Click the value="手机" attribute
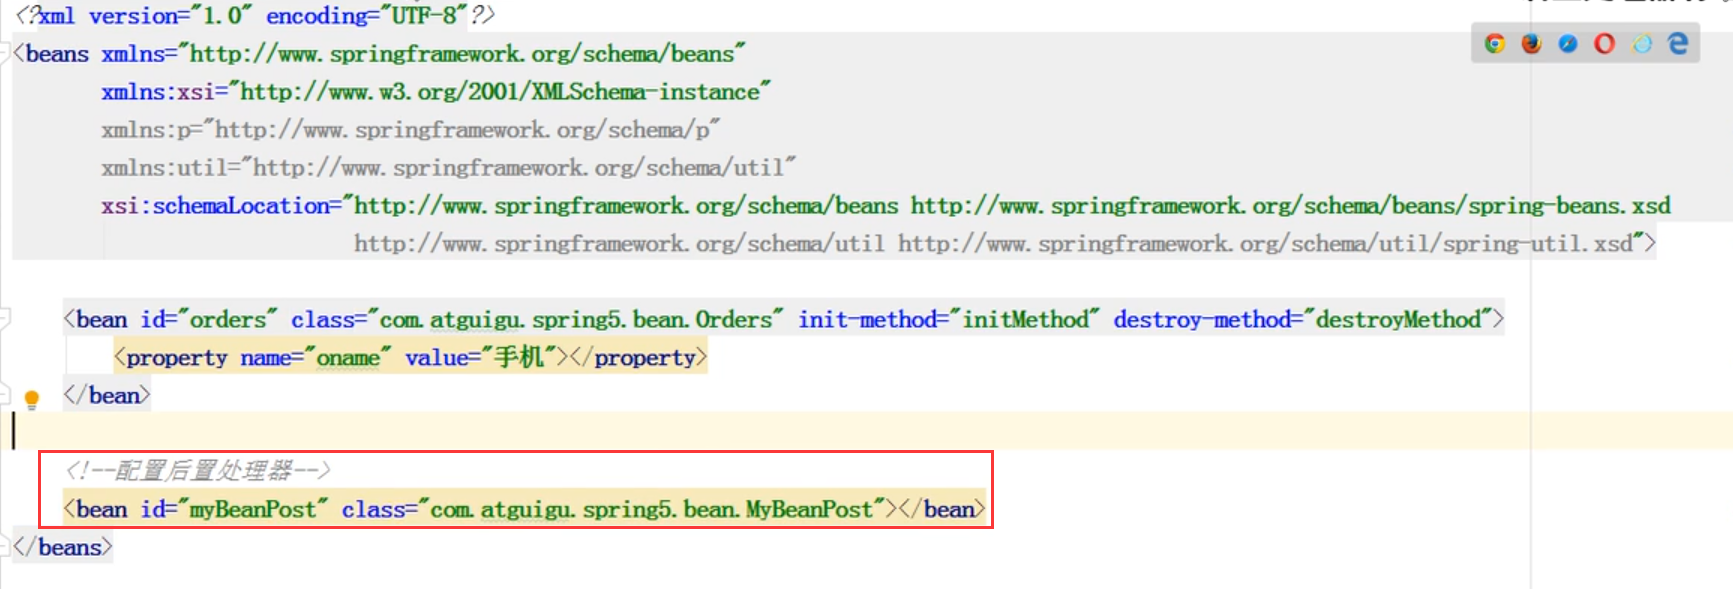This screenshot has height=589, width=1733. coord(480,357)
